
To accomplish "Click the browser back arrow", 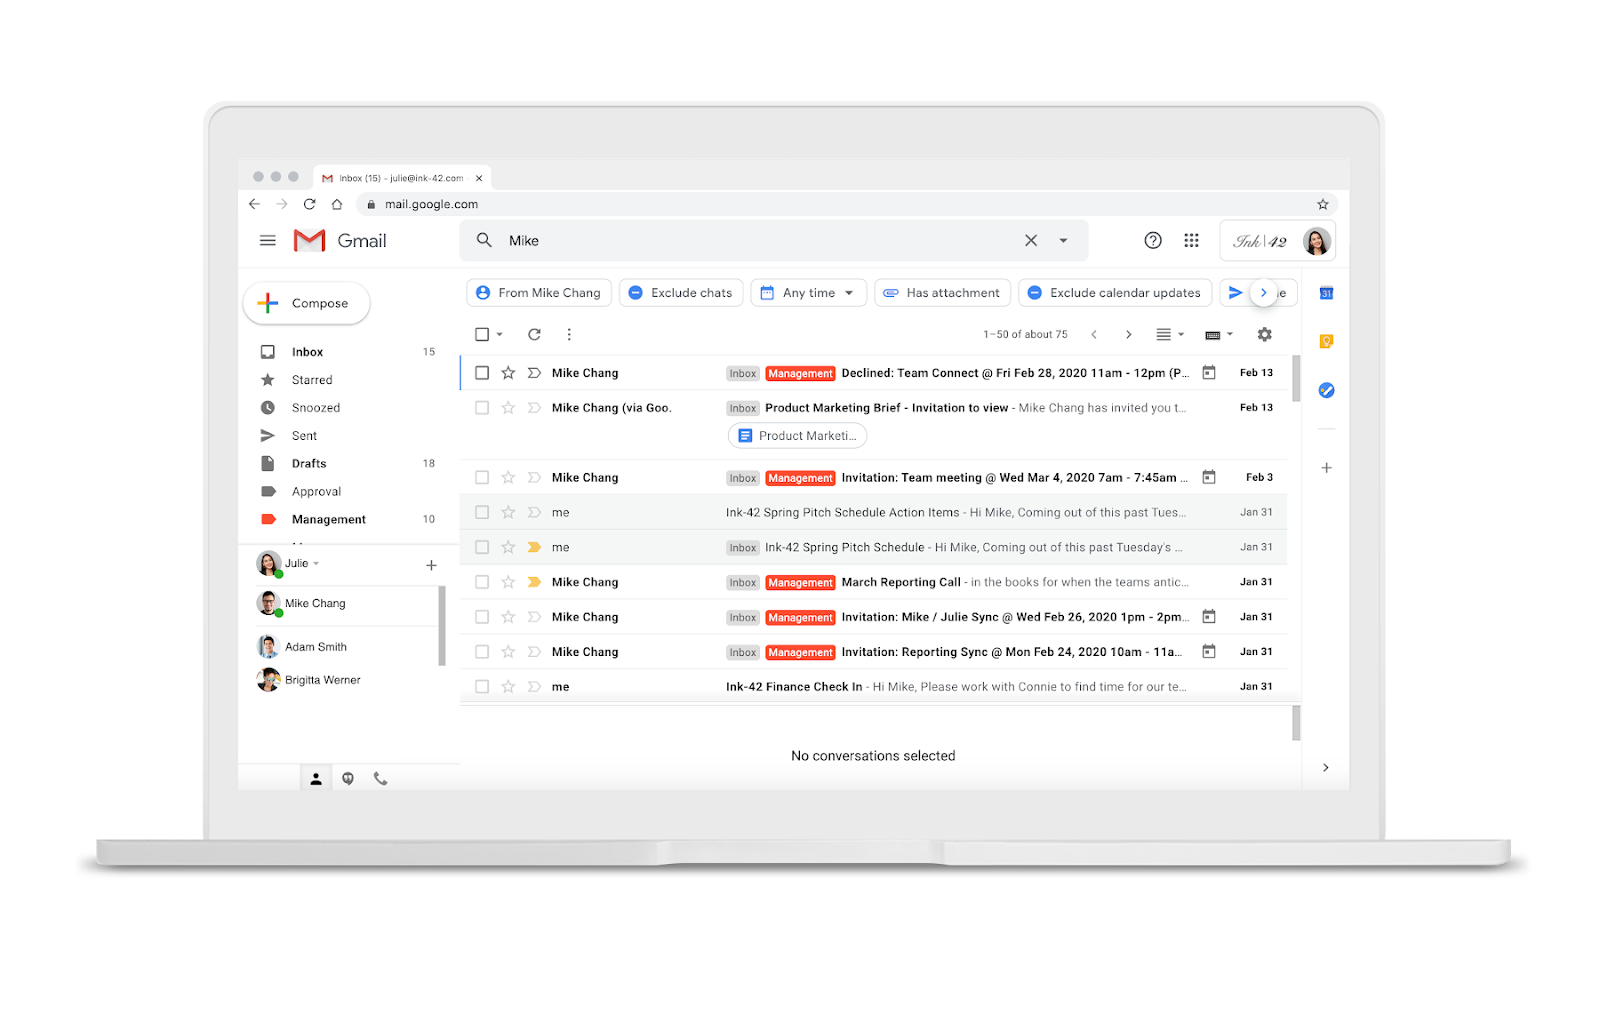I will tap(254, 204).
